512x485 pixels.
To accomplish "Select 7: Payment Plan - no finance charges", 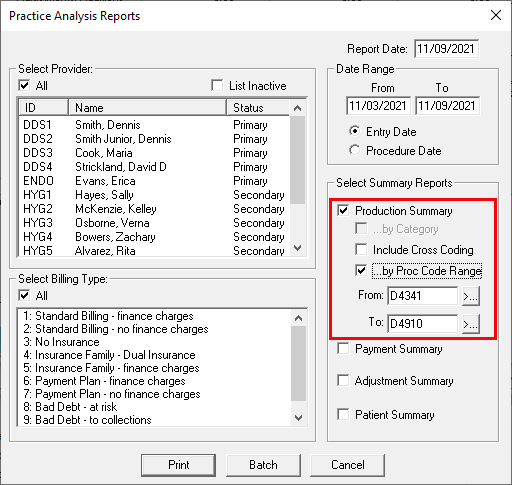I will [155, 394].
